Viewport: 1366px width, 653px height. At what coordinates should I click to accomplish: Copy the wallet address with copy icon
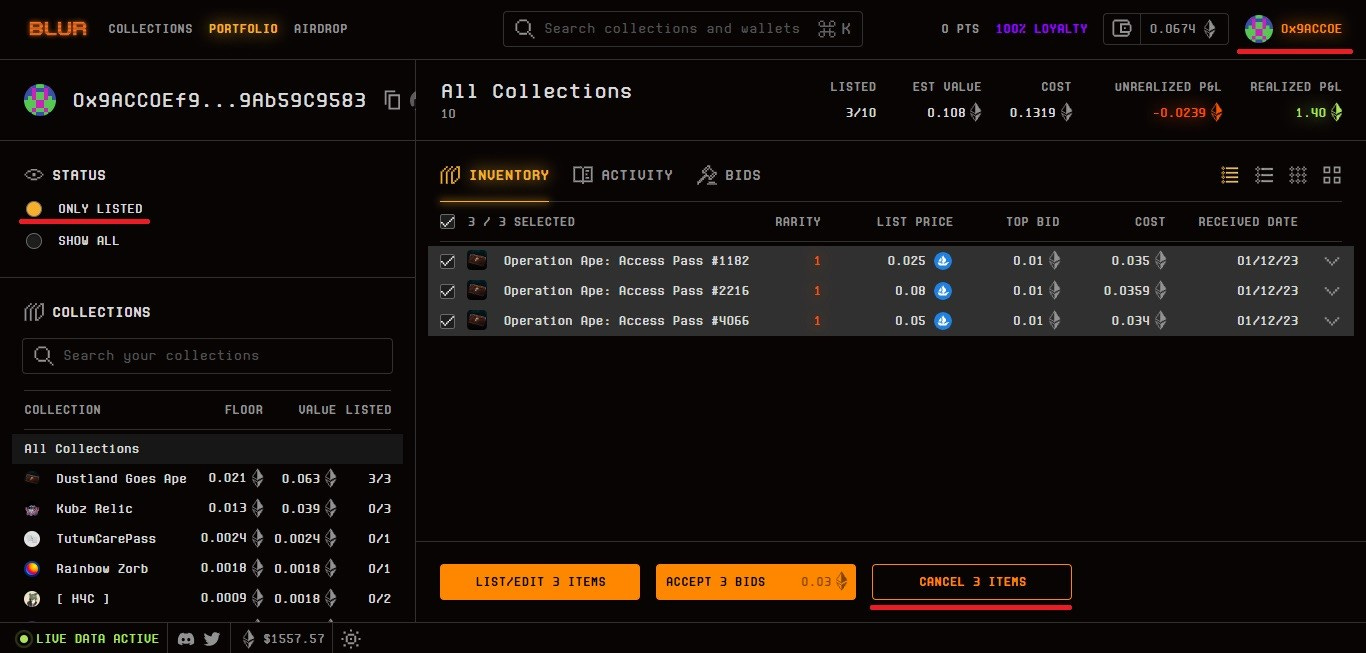coord(392,100)
